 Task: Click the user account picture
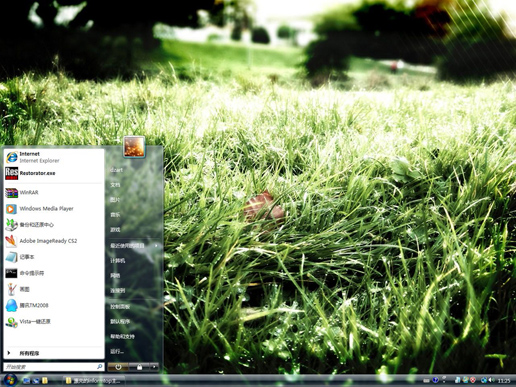(x=134, y=147)
